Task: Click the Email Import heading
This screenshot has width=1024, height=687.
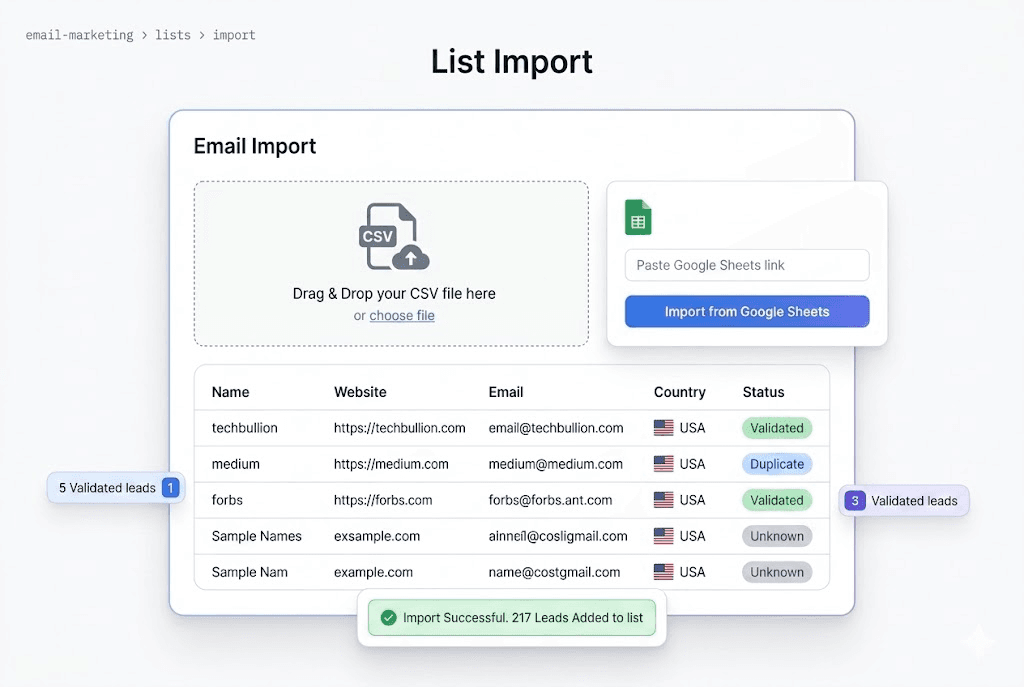Action: pos(255,146)
